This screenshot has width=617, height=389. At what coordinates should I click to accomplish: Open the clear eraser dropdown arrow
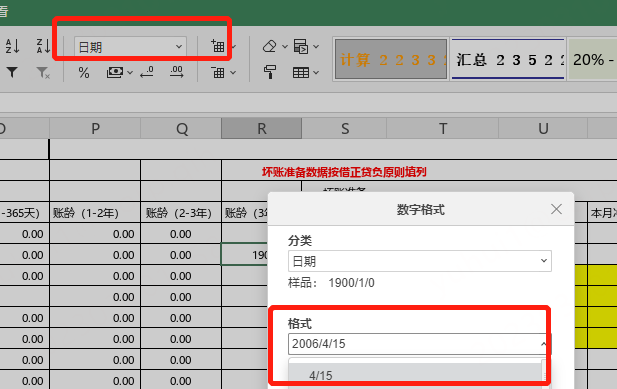click(x=285, y=47)
